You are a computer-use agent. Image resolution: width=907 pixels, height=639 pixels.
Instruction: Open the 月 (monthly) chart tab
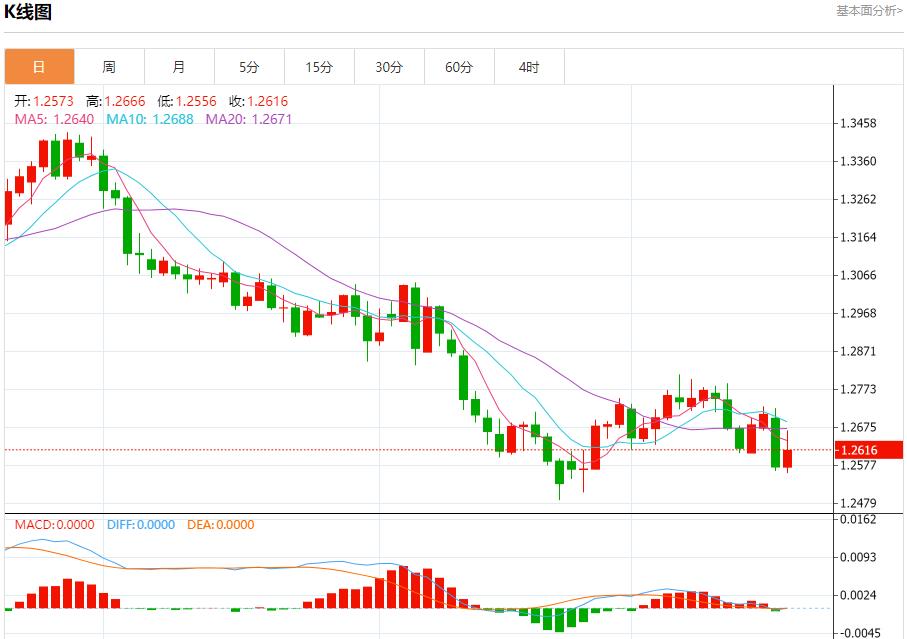tap(179, 67)
